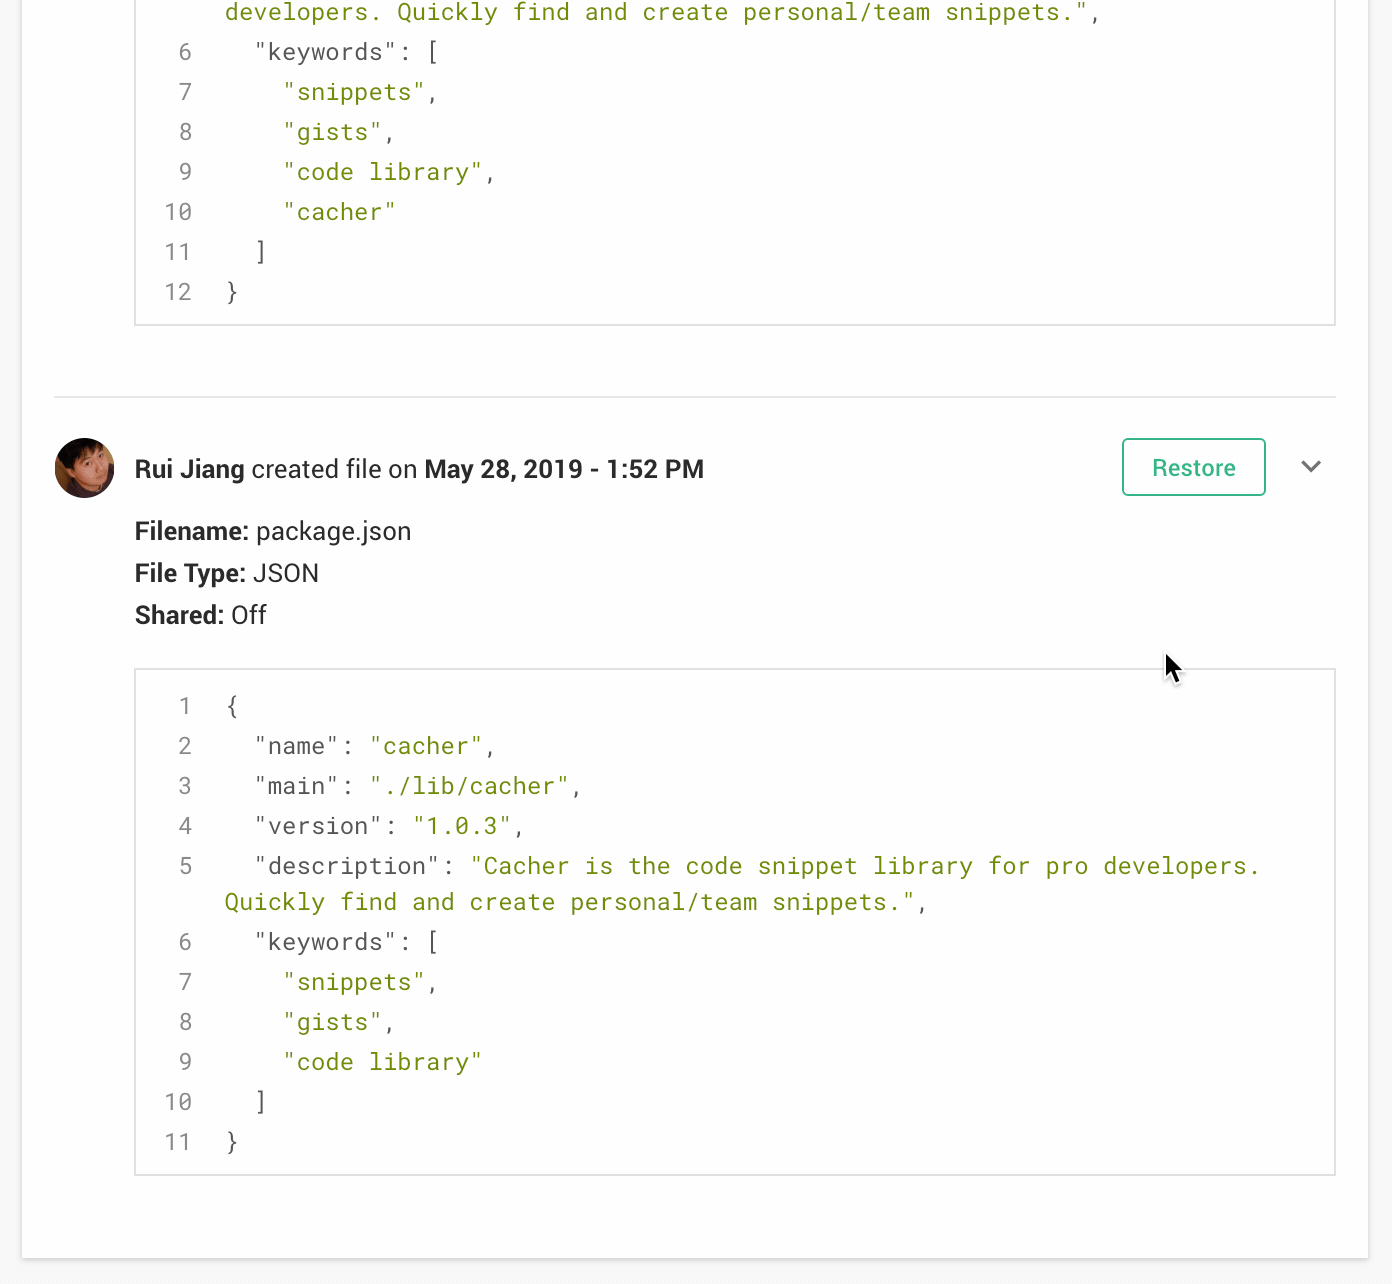Click Rui Jiang's avatar photo
Viewport: 1392px width, 1284px height.
click(84, 468)
